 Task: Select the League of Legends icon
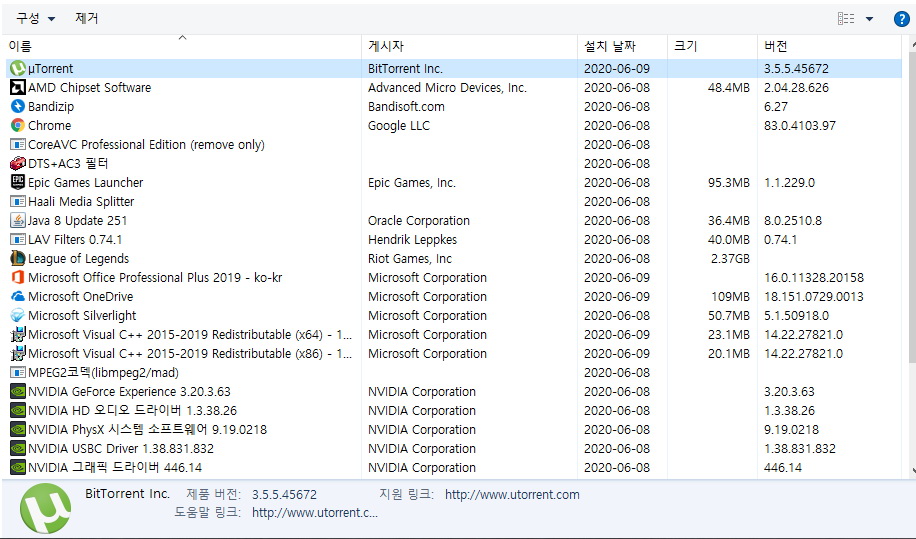18,258
